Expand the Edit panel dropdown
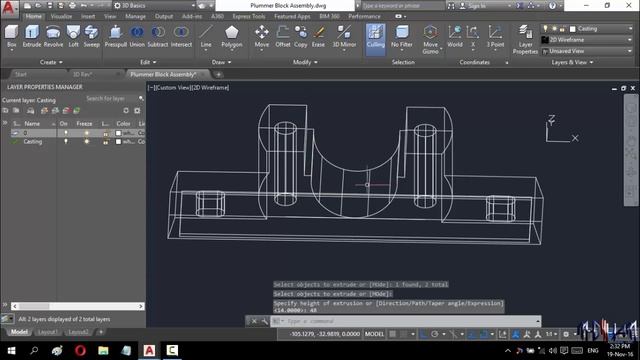Screen dimensions: 640x360 click(x=148, y=62)
